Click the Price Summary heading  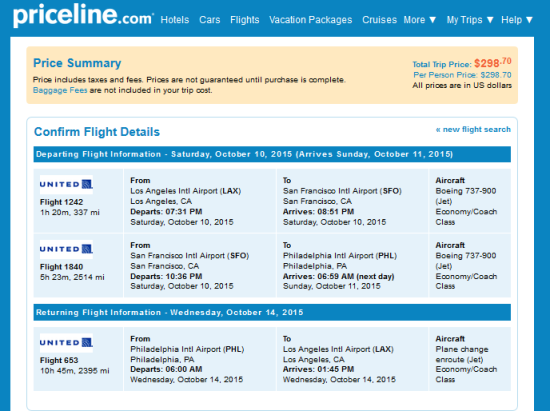[77, 63]
